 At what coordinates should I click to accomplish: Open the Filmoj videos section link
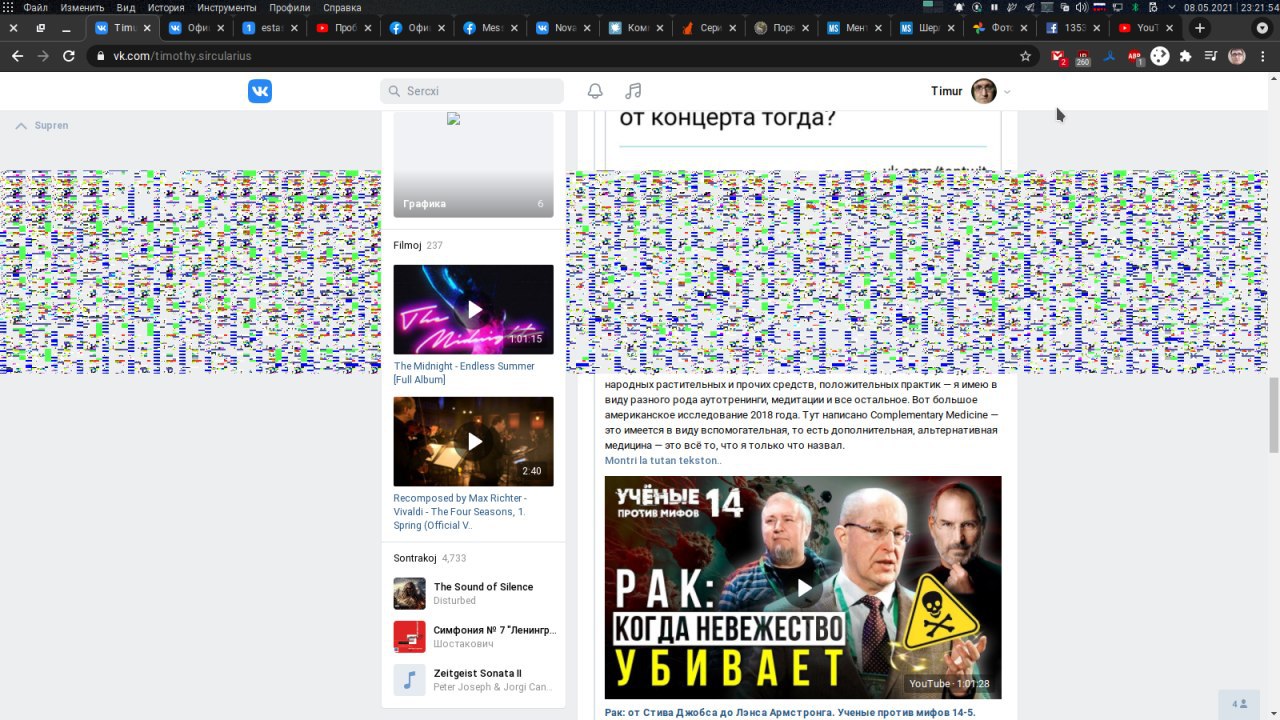[x=407, y=245]
